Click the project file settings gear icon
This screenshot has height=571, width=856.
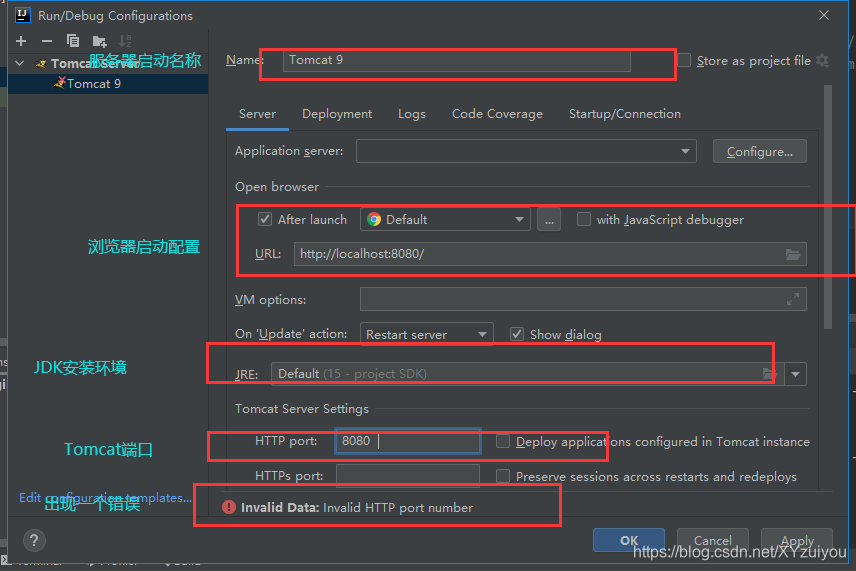[823, 61]
